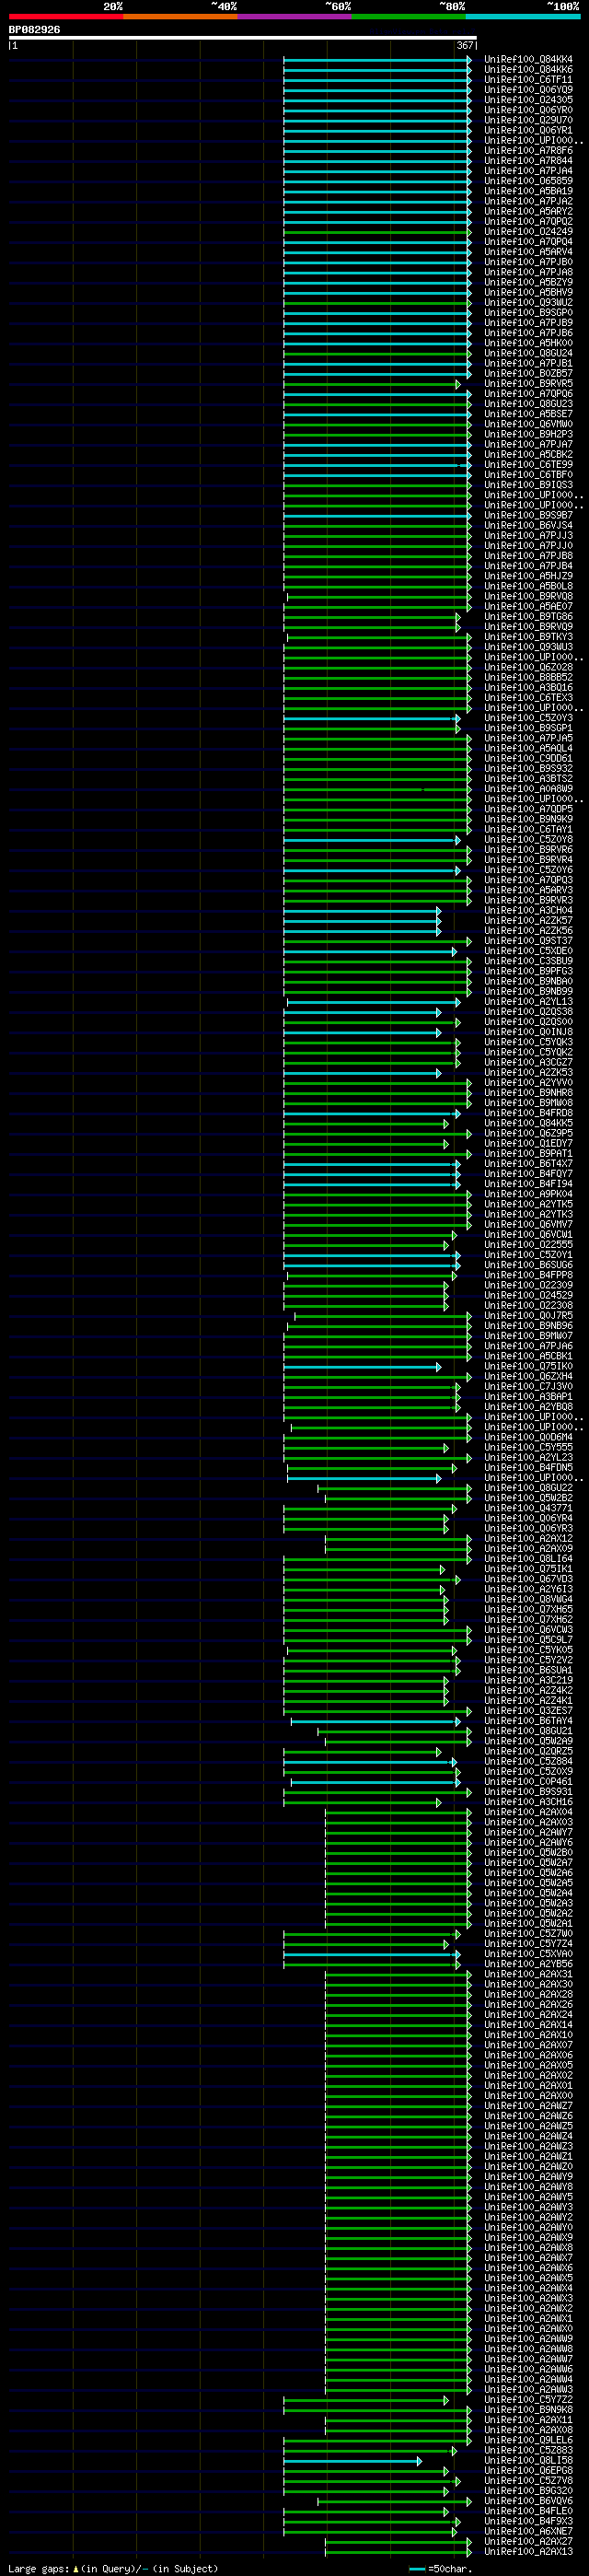The image size is (589, 2576).
Task: Select hit label UniRef100_Q8LI58
Action: [x=528, y=2460]
